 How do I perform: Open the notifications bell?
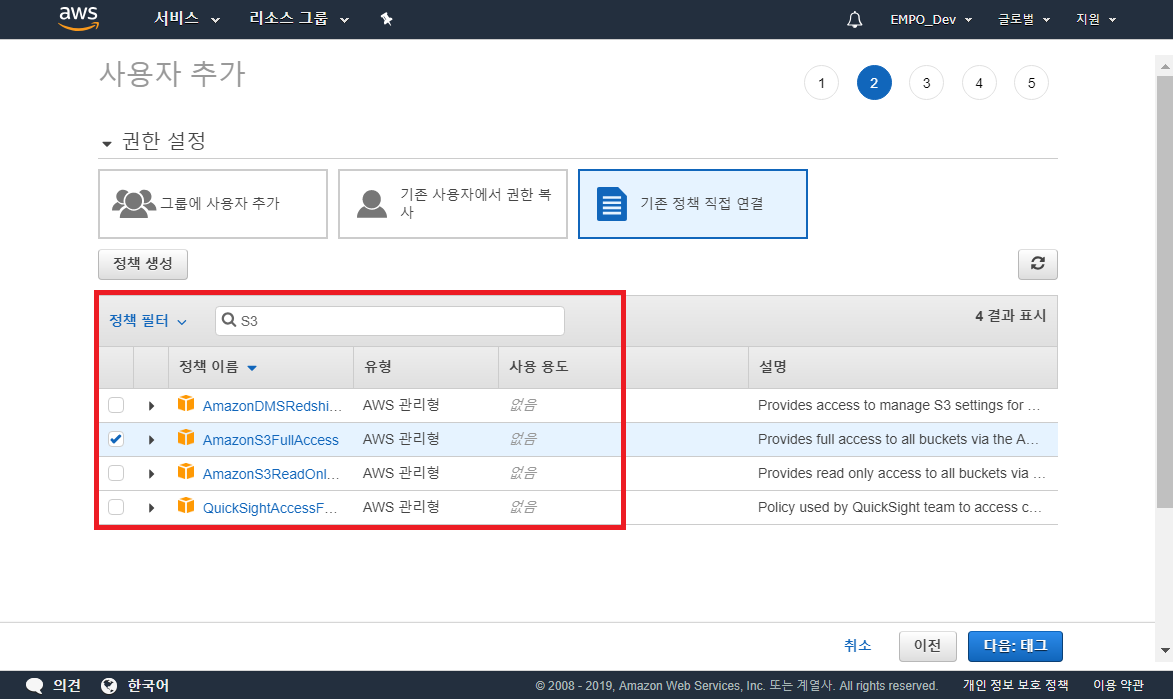click(x=854, y=19)
